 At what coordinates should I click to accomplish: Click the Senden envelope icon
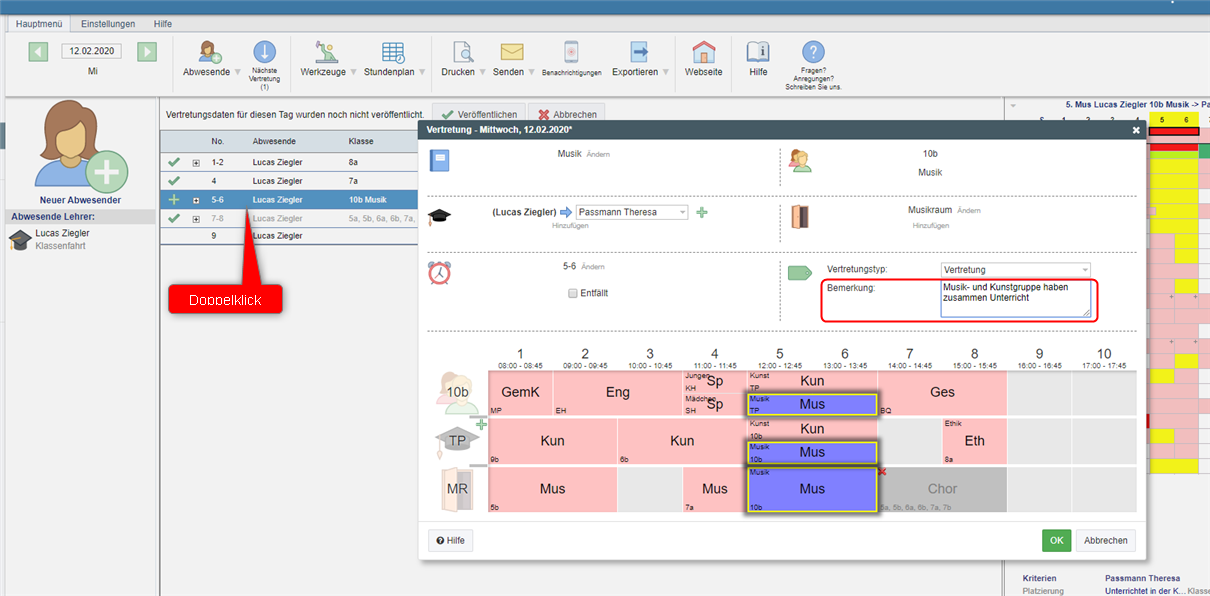coord(512,52)
